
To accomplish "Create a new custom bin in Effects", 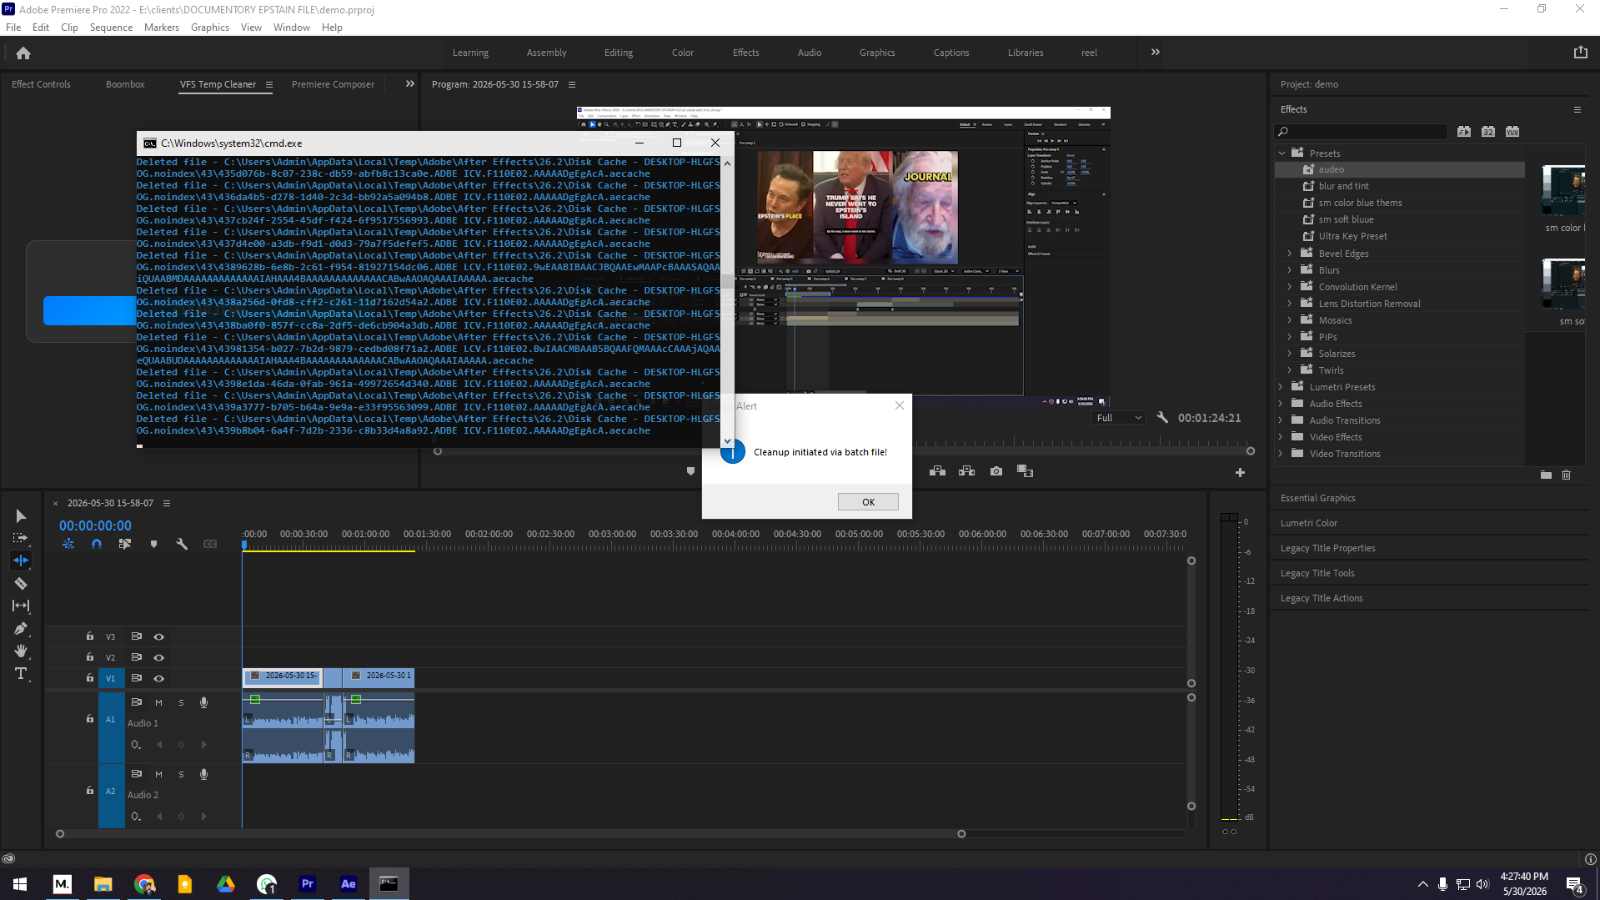I will (x=1546, y=475).
